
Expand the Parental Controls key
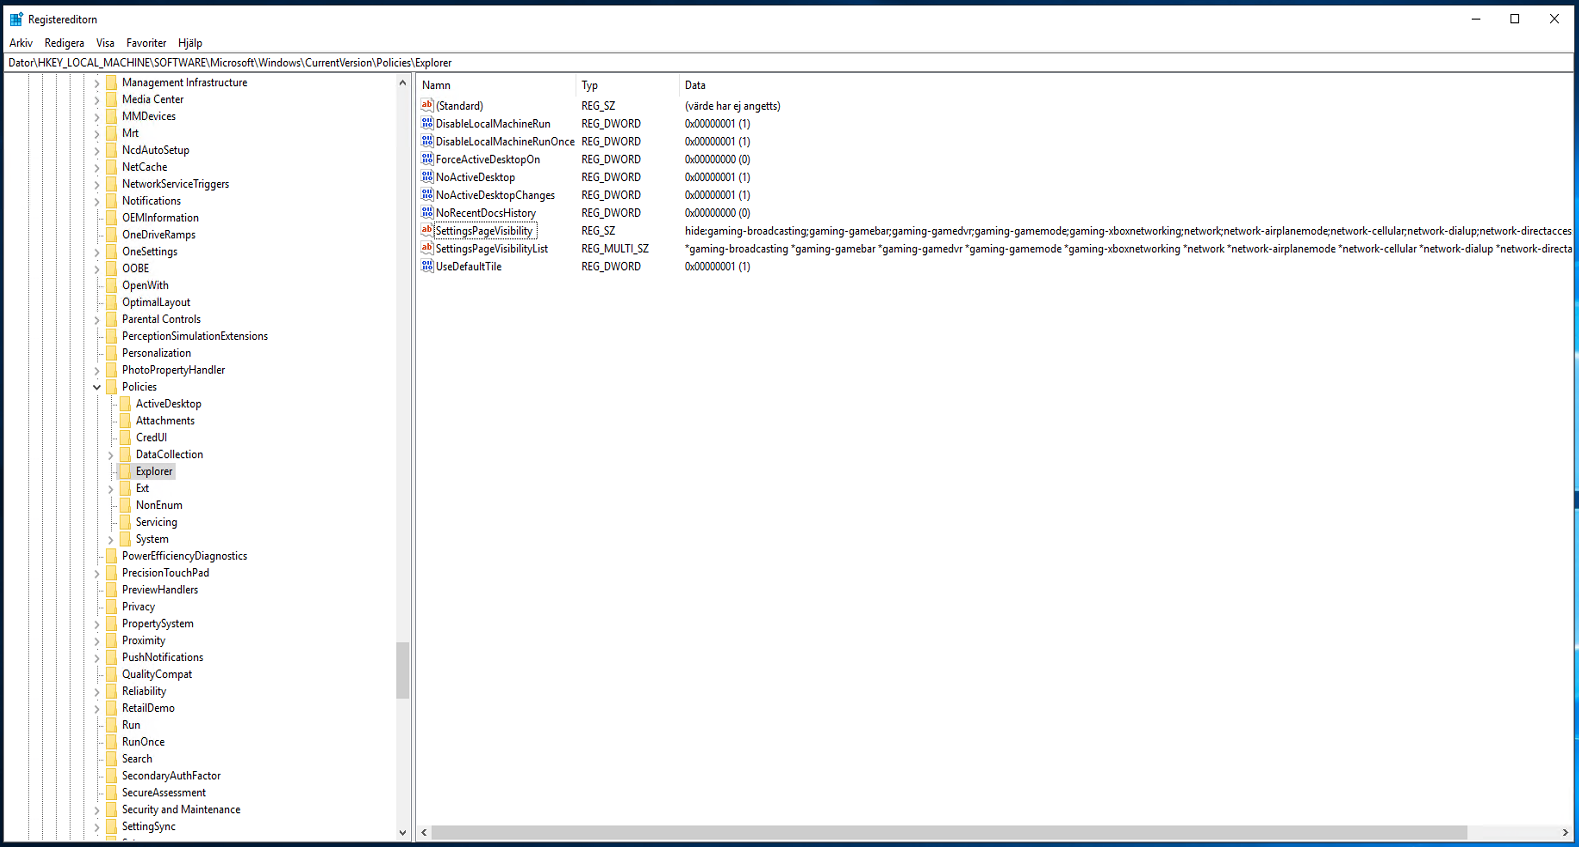pyautogui.click(x=97, y=320)
